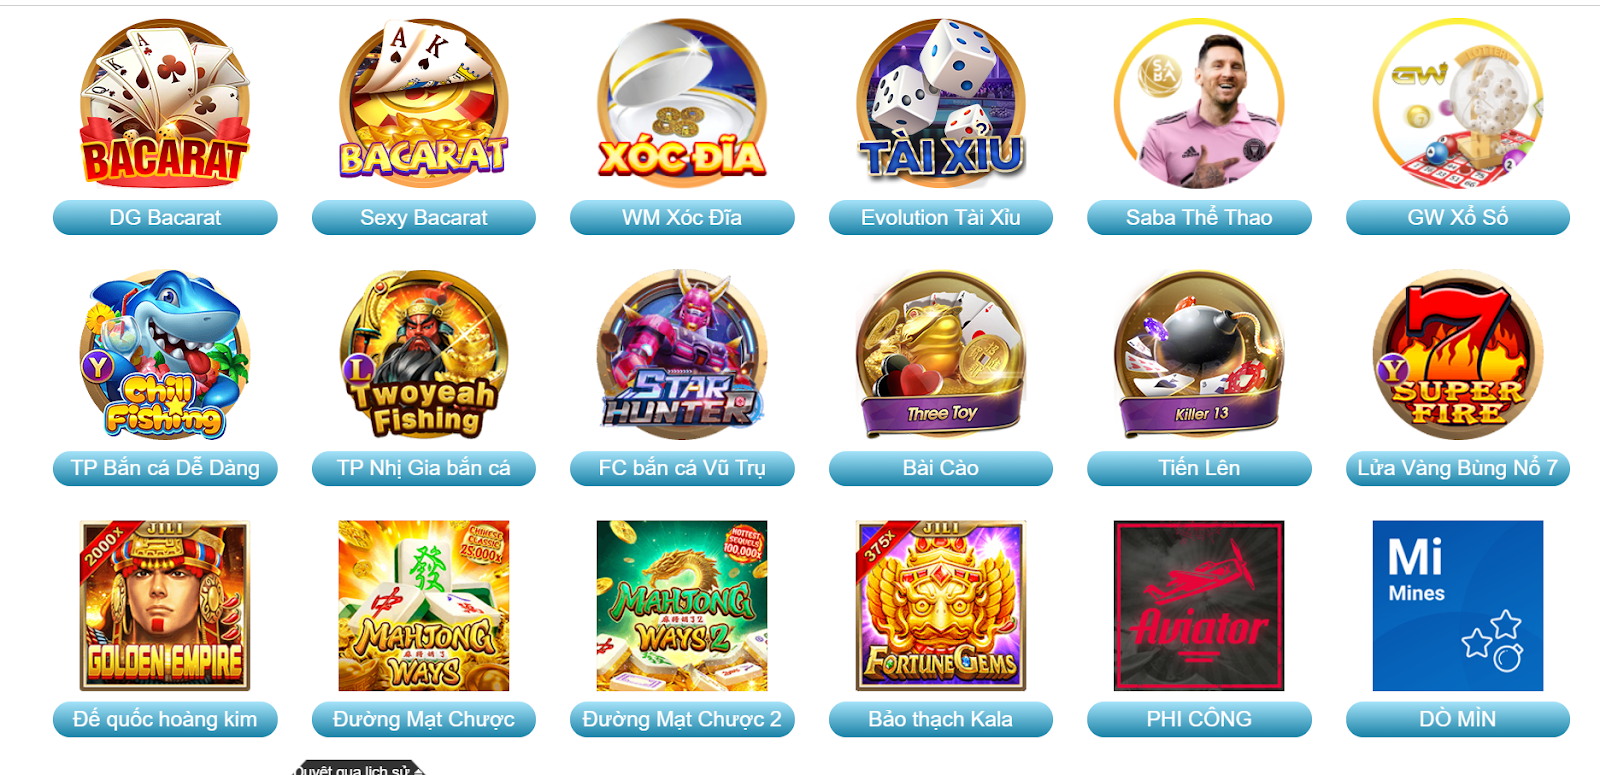The height and width of the screenshot is (775, 1600).
Task: Pick the Killer 13 bomb icon
Action: 1199,355
